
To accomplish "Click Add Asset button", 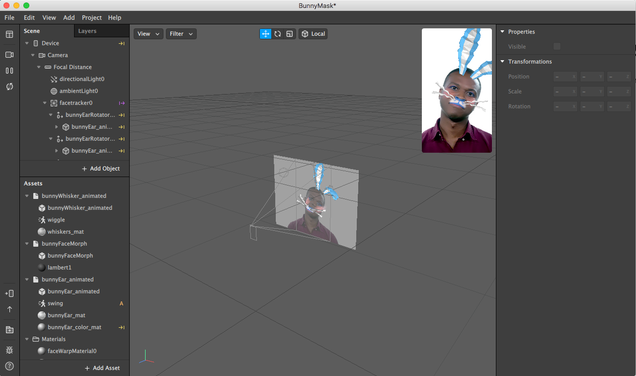I will click(102, 368).
